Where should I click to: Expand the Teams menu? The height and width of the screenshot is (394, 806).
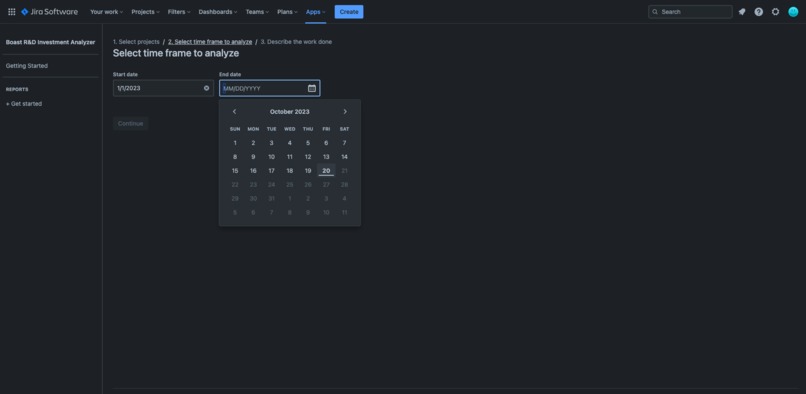[257, 12]
